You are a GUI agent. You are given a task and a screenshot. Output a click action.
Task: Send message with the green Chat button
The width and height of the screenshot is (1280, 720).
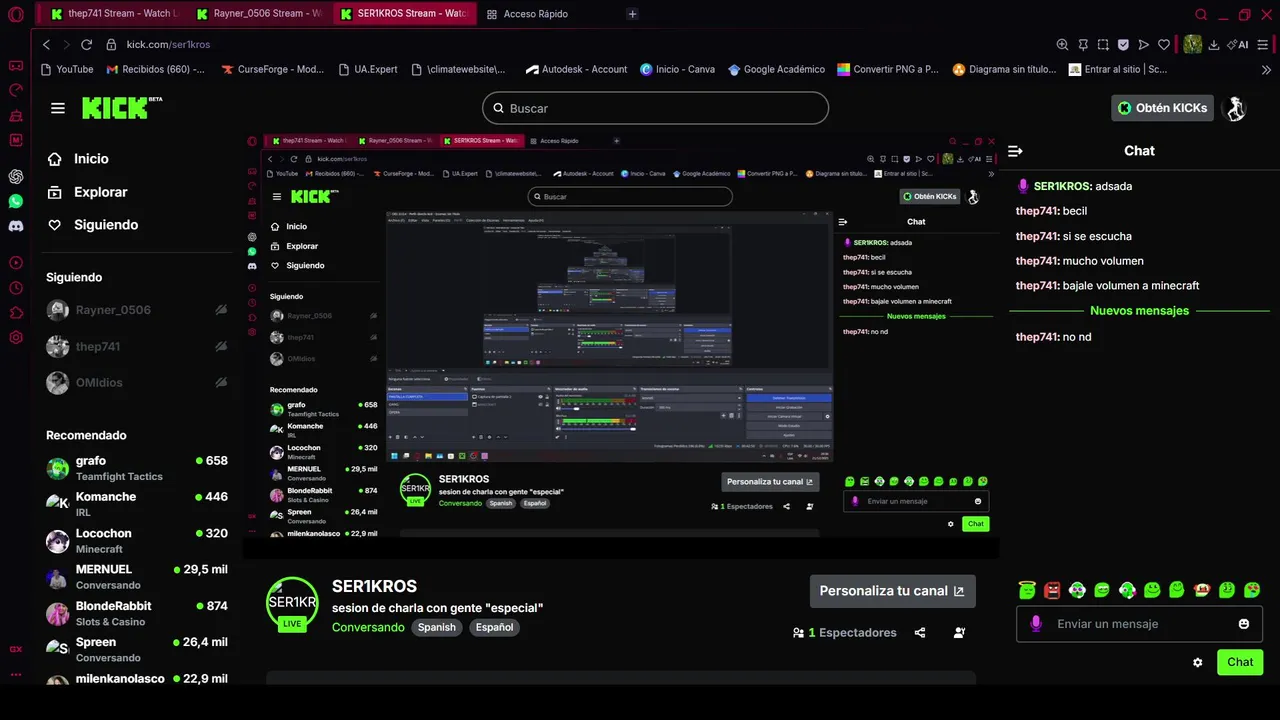[1240, 662]
